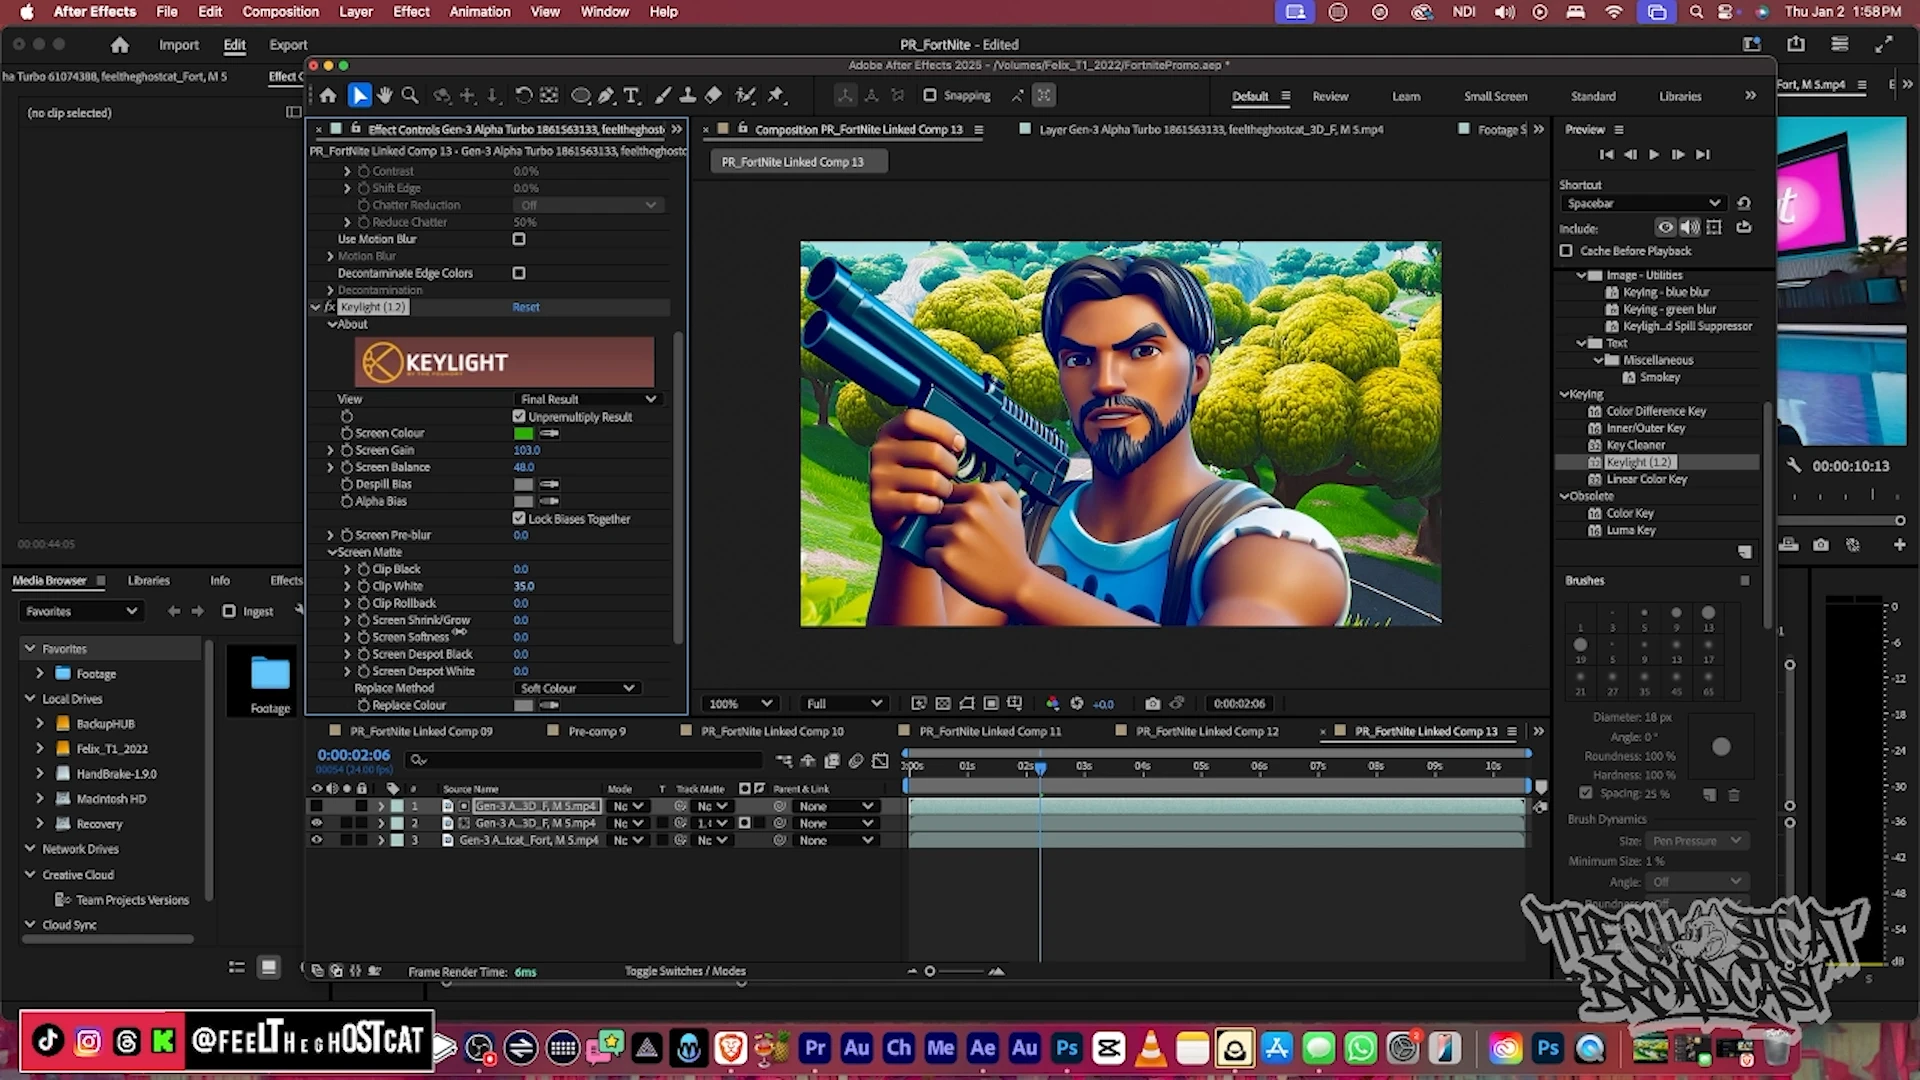Click the Take Snapshot camera icon in viewer
1920x1080 pixels.
(x=1152, y=704)
